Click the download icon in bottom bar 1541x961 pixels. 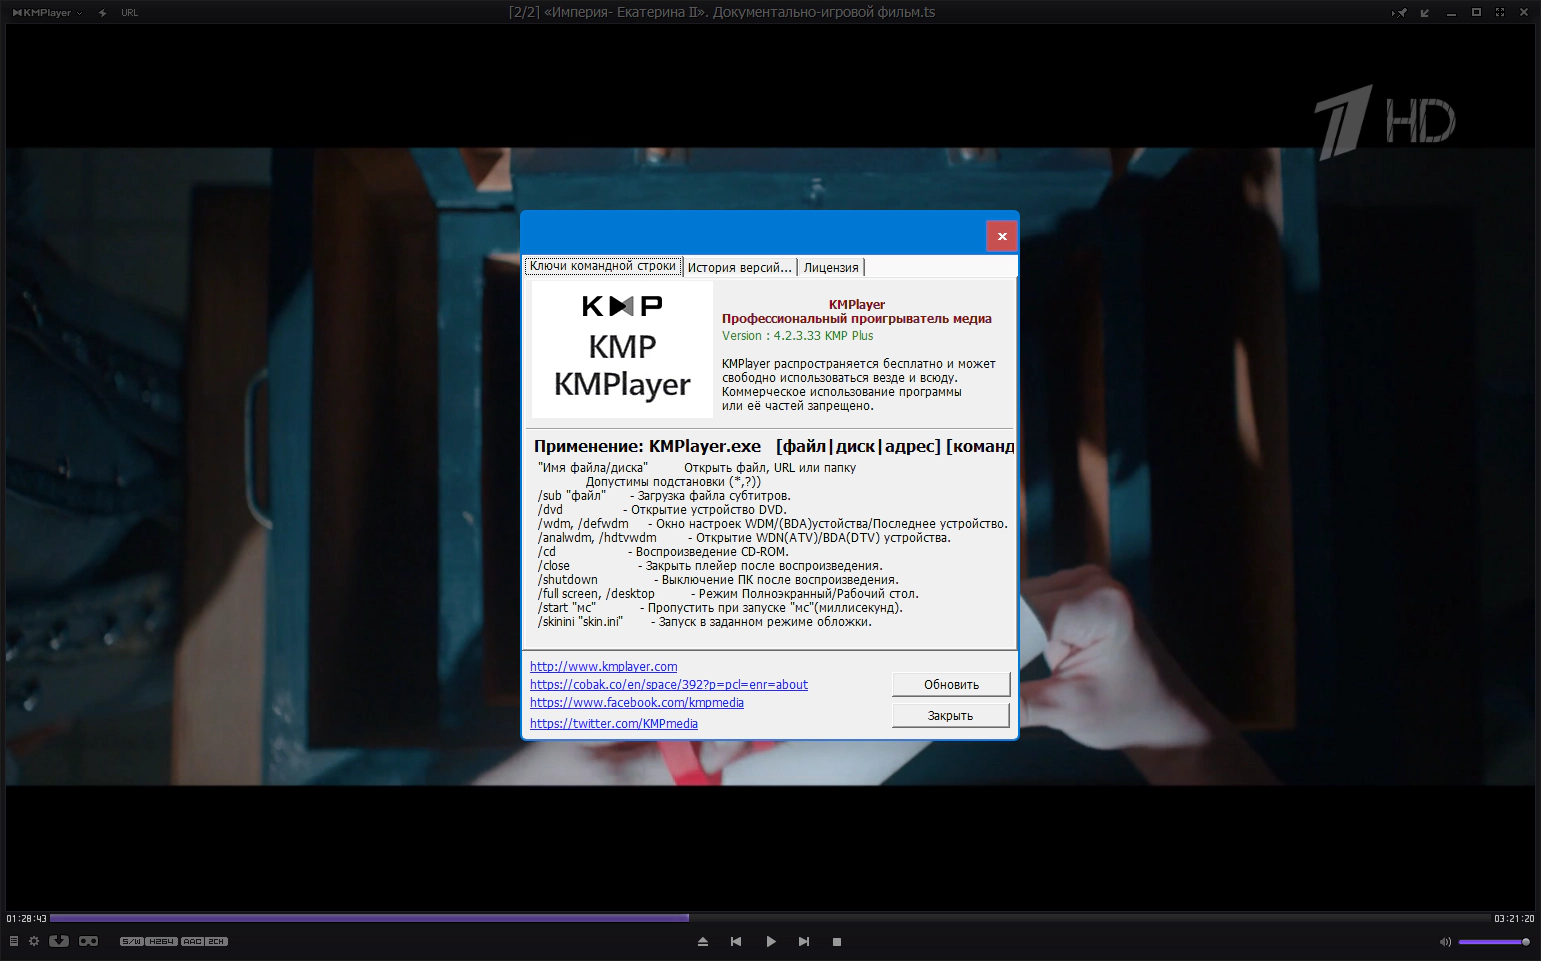coord(59,941)
